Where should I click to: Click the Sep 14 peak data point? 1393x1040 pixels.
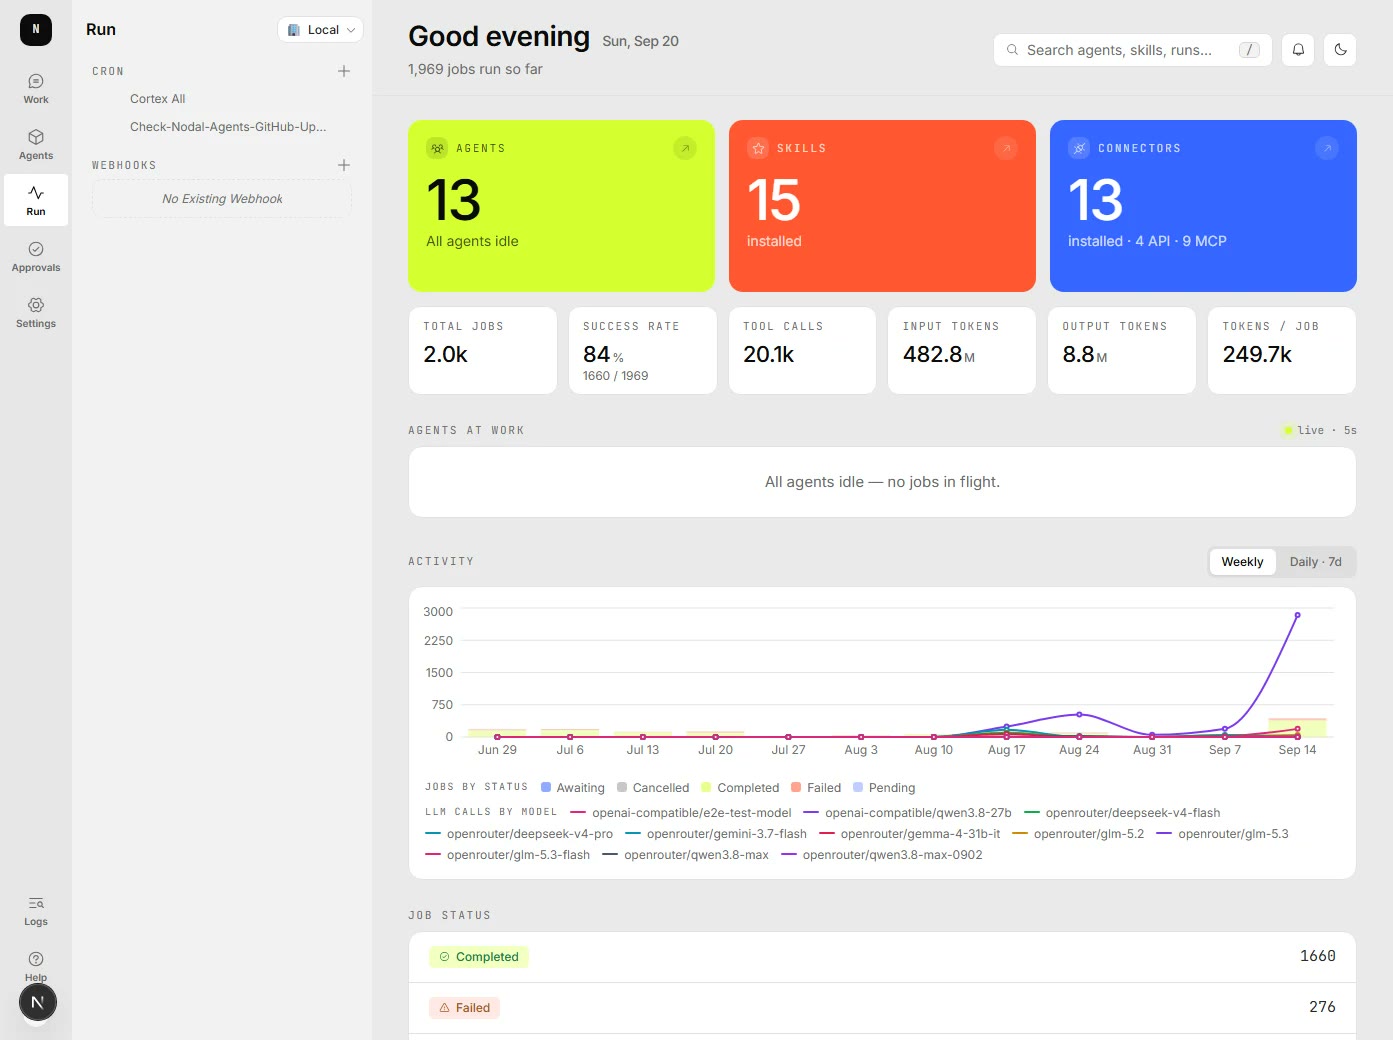click(x=1298, y=615)
